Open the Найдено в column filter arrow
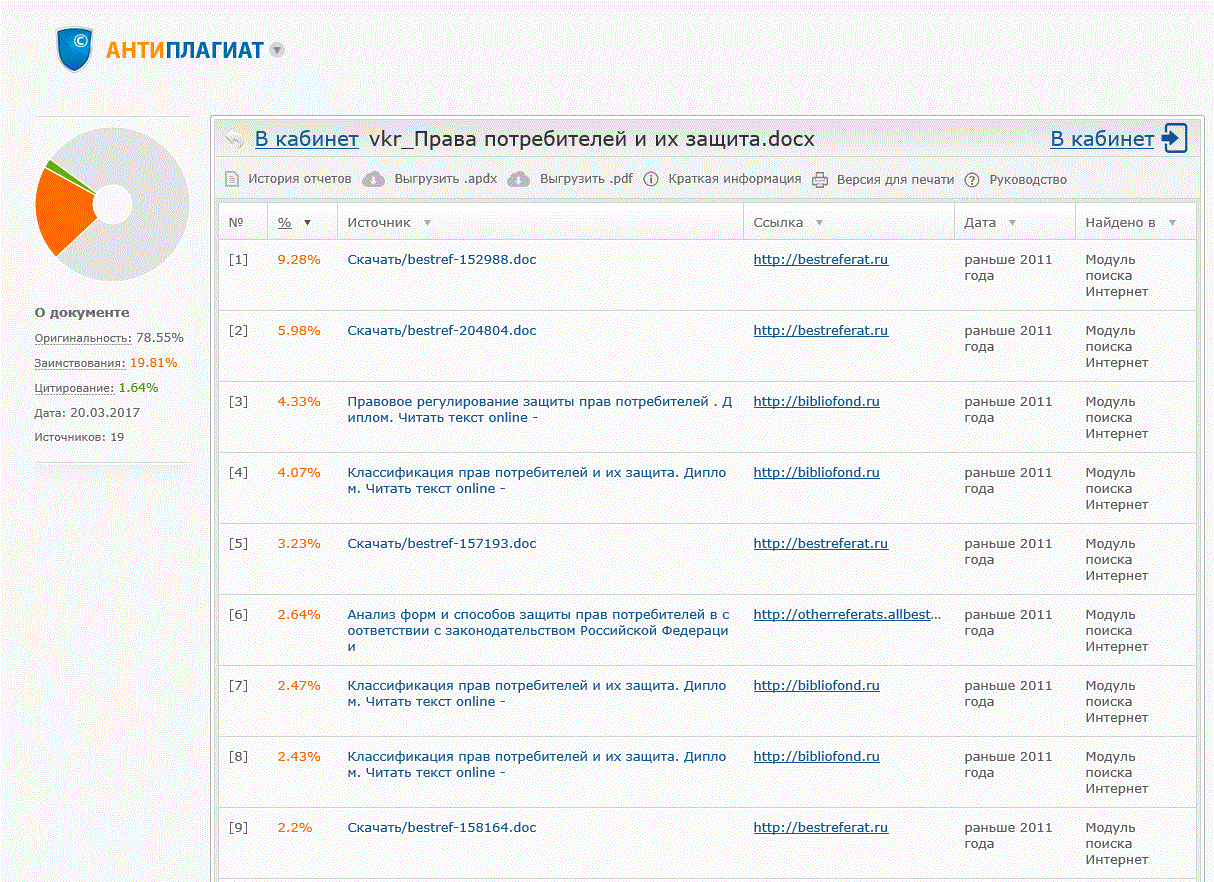 coord(1172,223)
